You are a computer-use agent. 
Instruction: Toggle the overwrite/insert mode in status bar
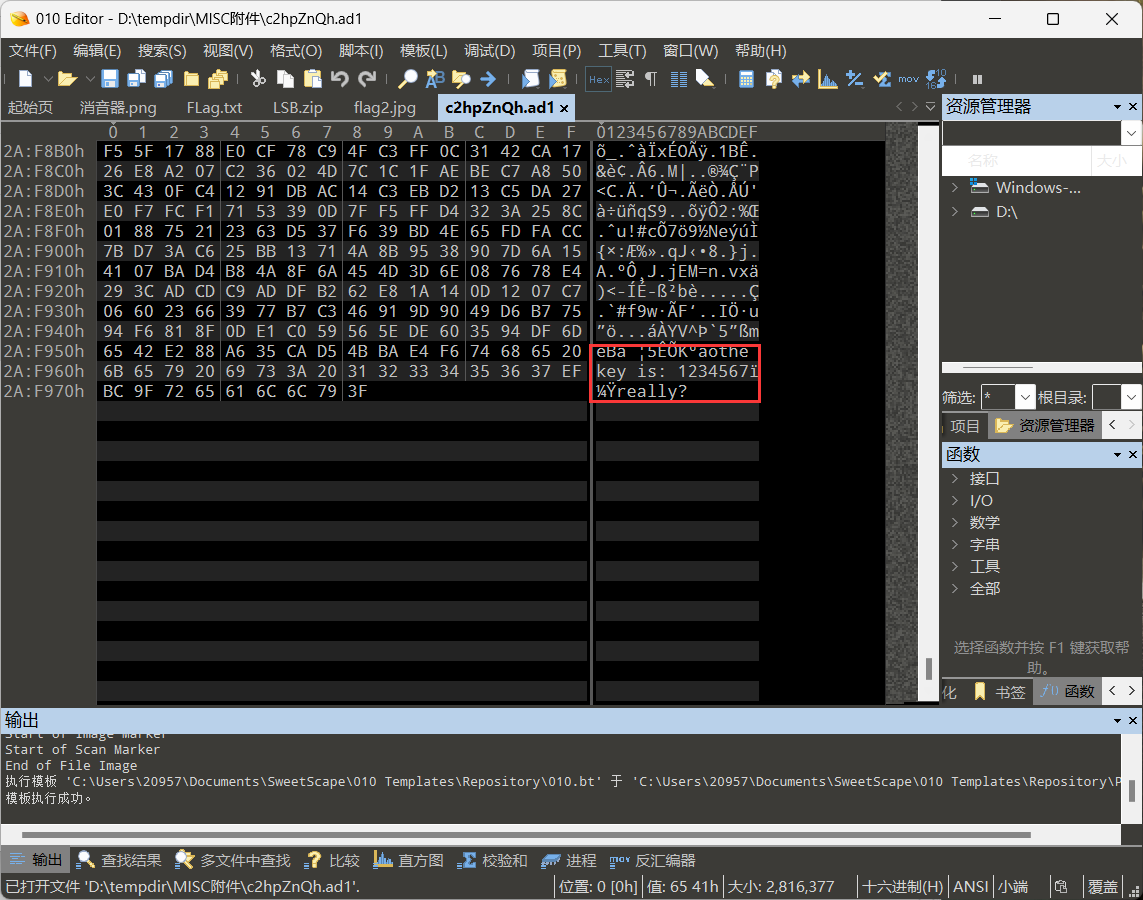1103,886
